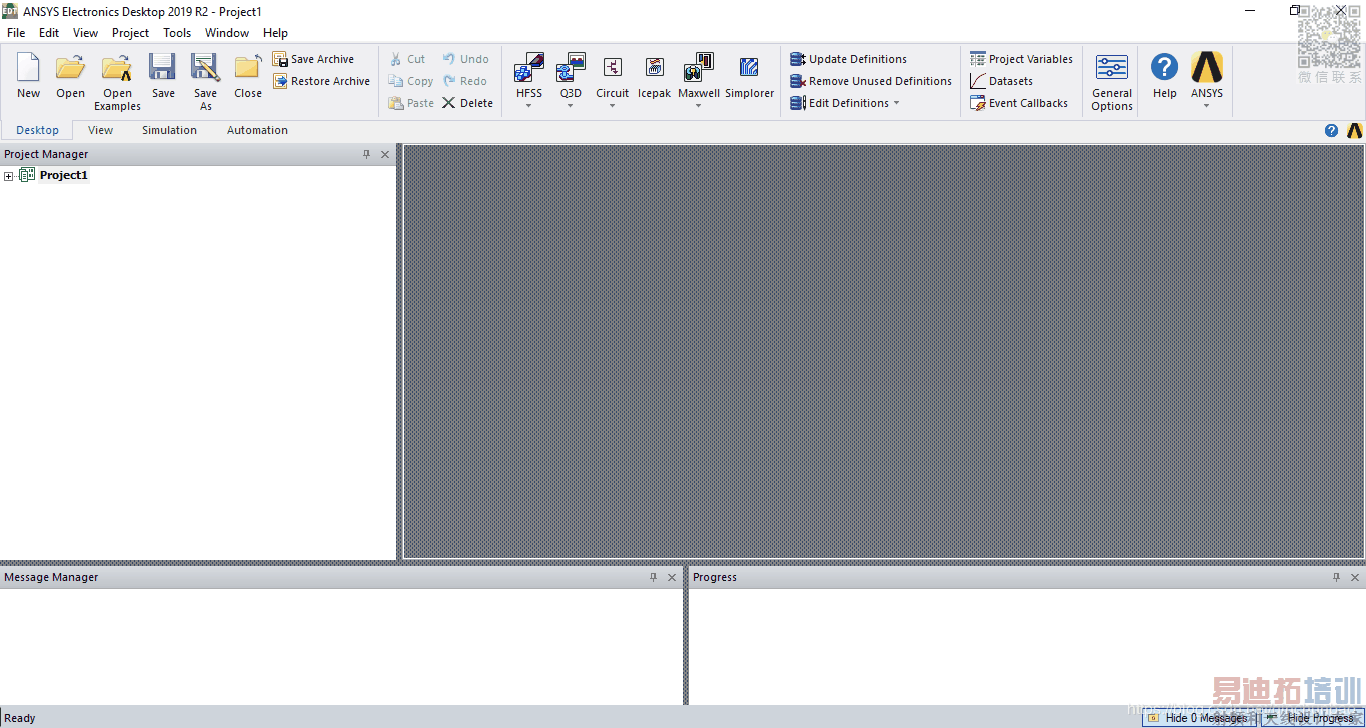The image size is (1366, 728).
Task: Undo the last action from the ribbon
Action: pos(465,59)
